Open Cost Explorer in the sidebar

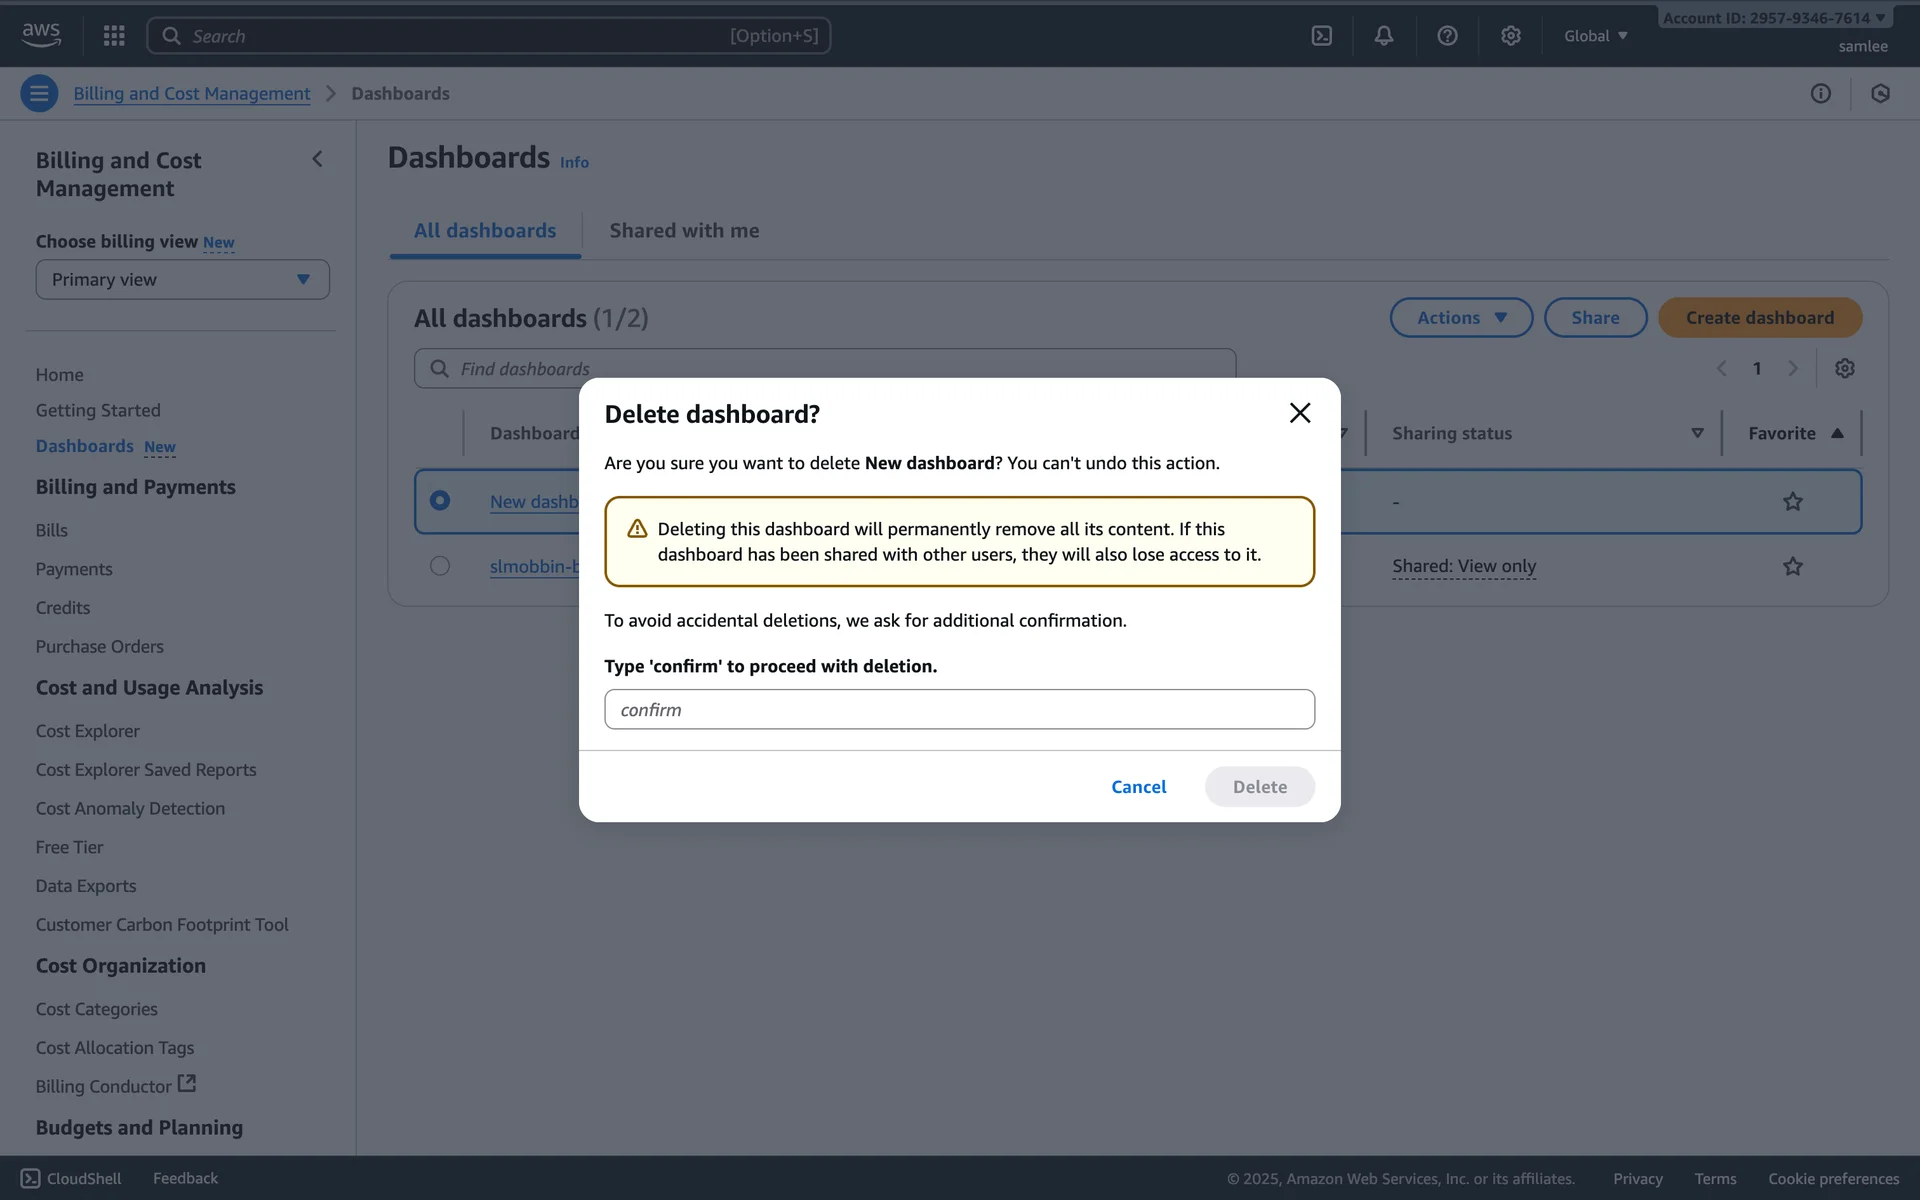88,731
